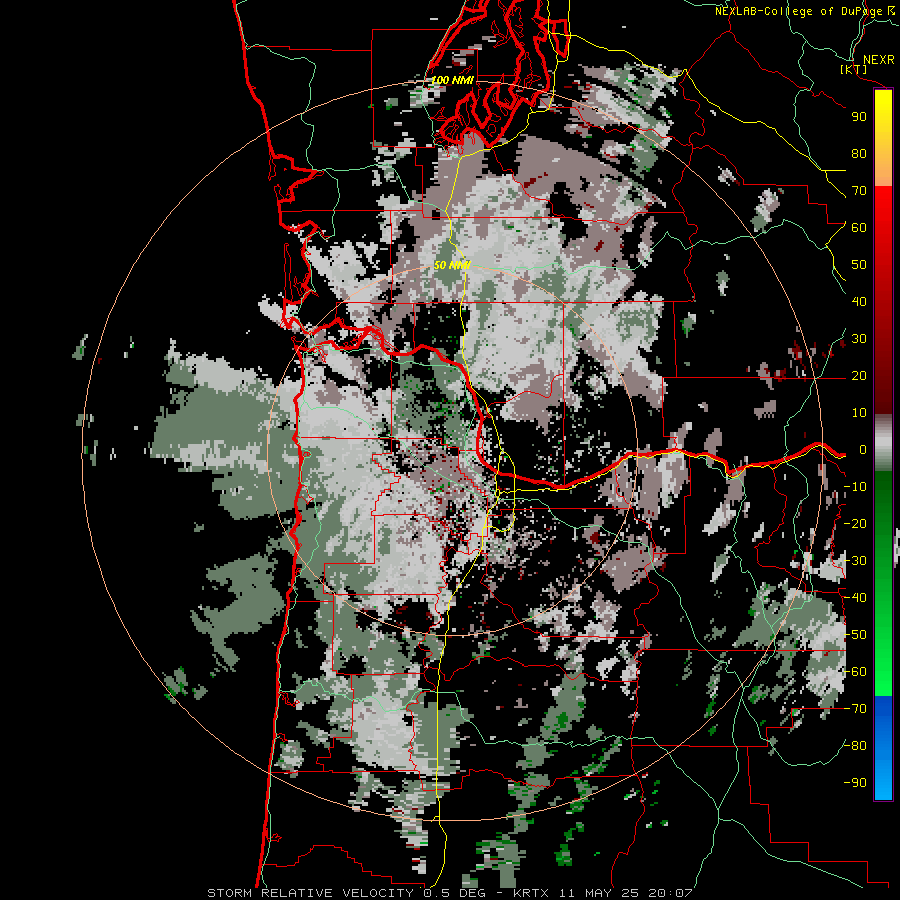Click the blue segment of the color bar

(x=883, y=749)
